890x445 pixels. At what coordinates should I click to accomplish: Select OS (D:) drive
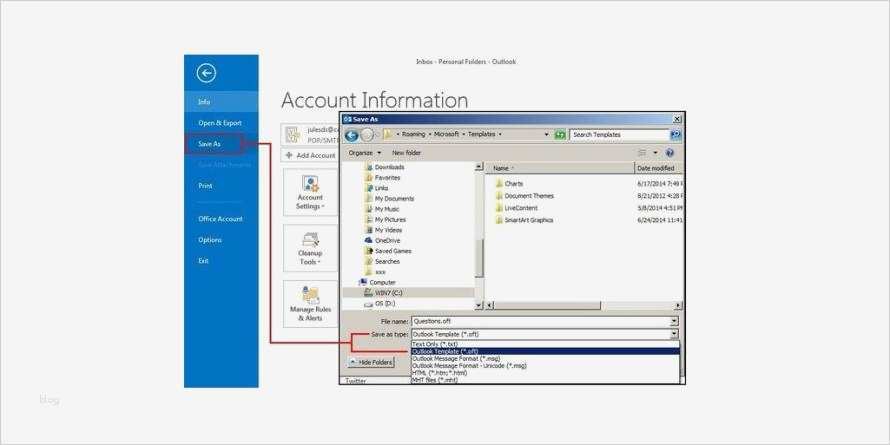[384, 304]
